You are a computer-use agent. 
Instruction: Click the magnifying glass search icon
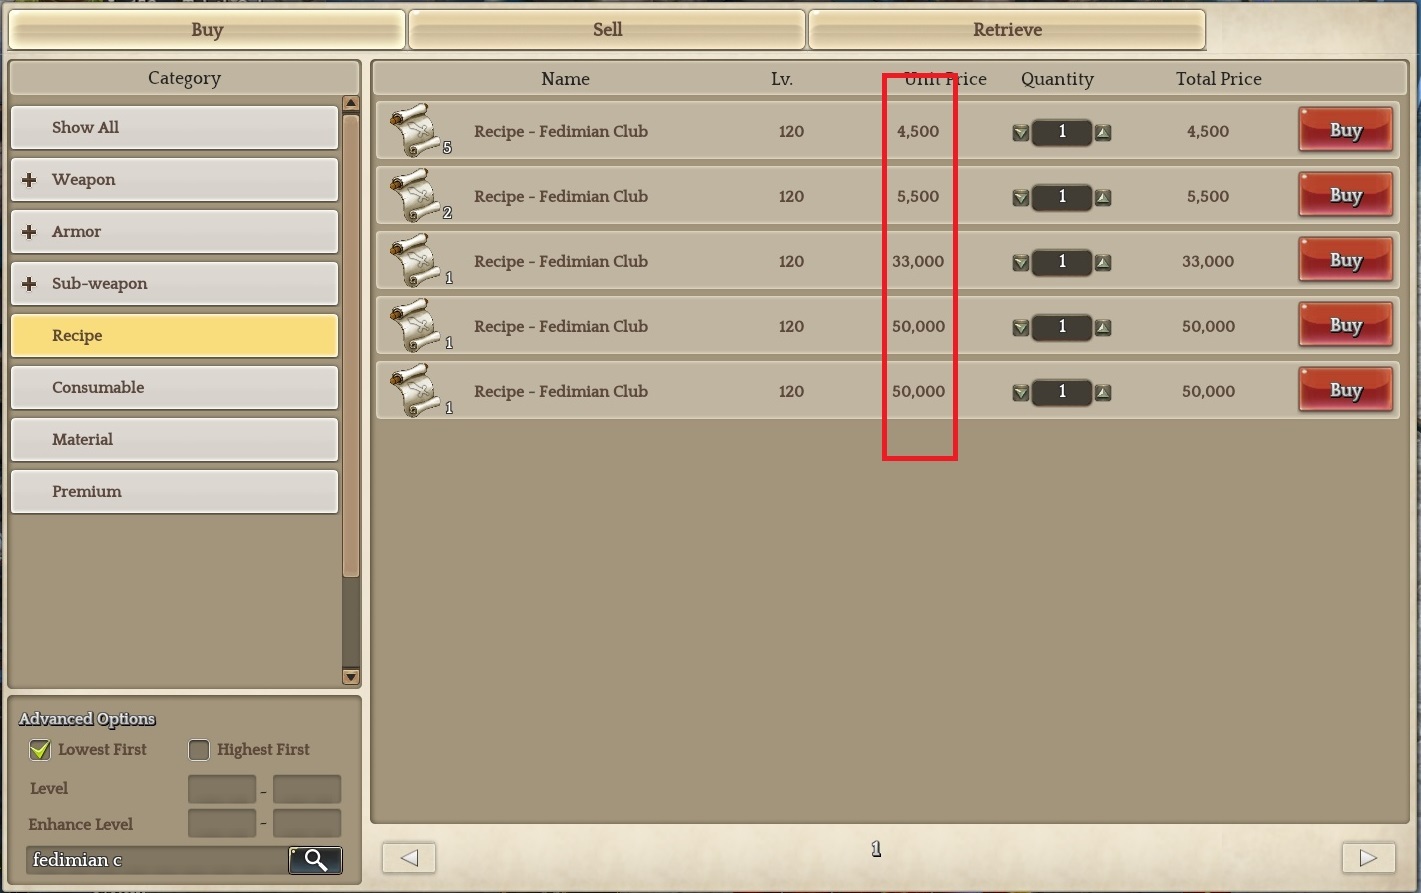coord(316,860)
